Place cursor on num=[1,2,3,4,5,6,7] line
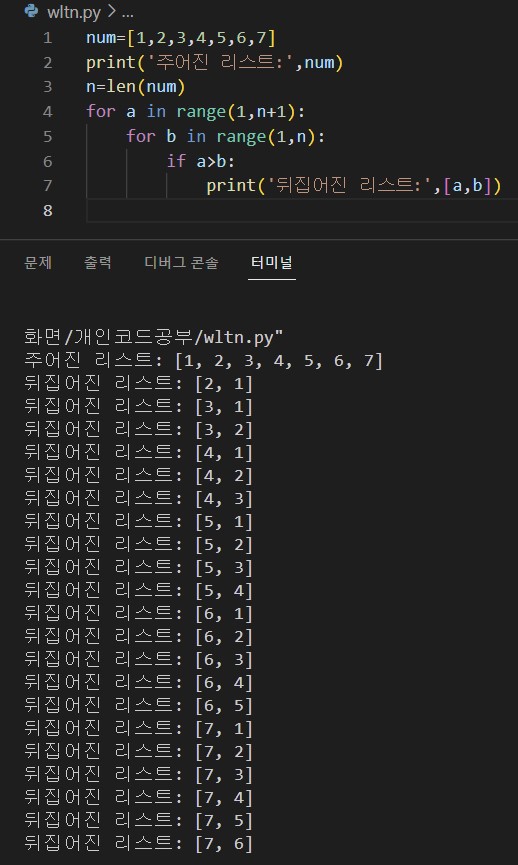This screenshot has height=865, width=518. [180, 38]
